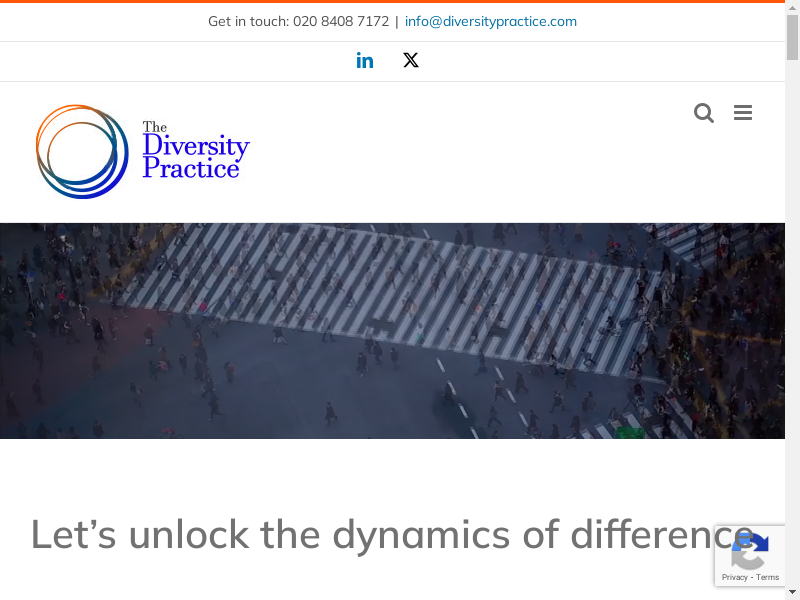Open the X (Twitter) social icon
The height and width of the screenshot is (600, 800).
click(411, 61)
